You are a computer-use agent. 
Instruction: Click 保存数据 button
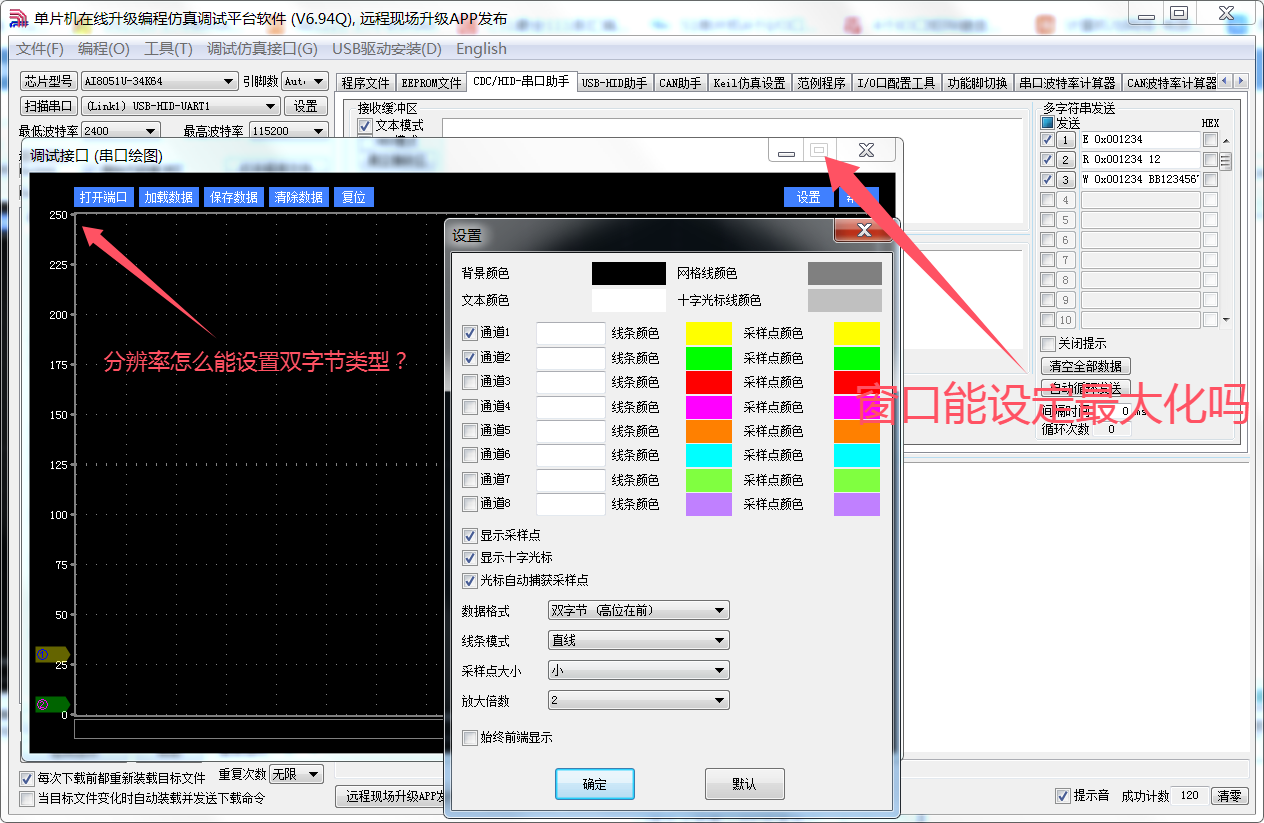234,197
